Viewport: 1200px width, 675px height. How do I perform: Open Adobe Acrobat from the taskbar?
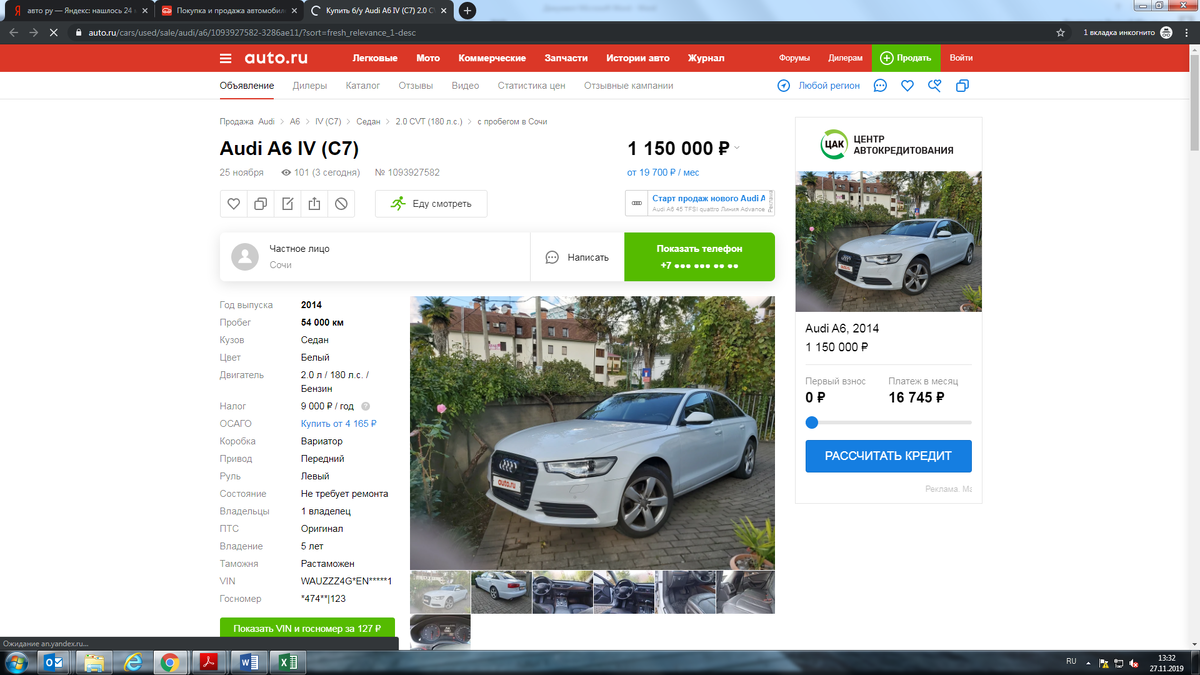(211, 662)
